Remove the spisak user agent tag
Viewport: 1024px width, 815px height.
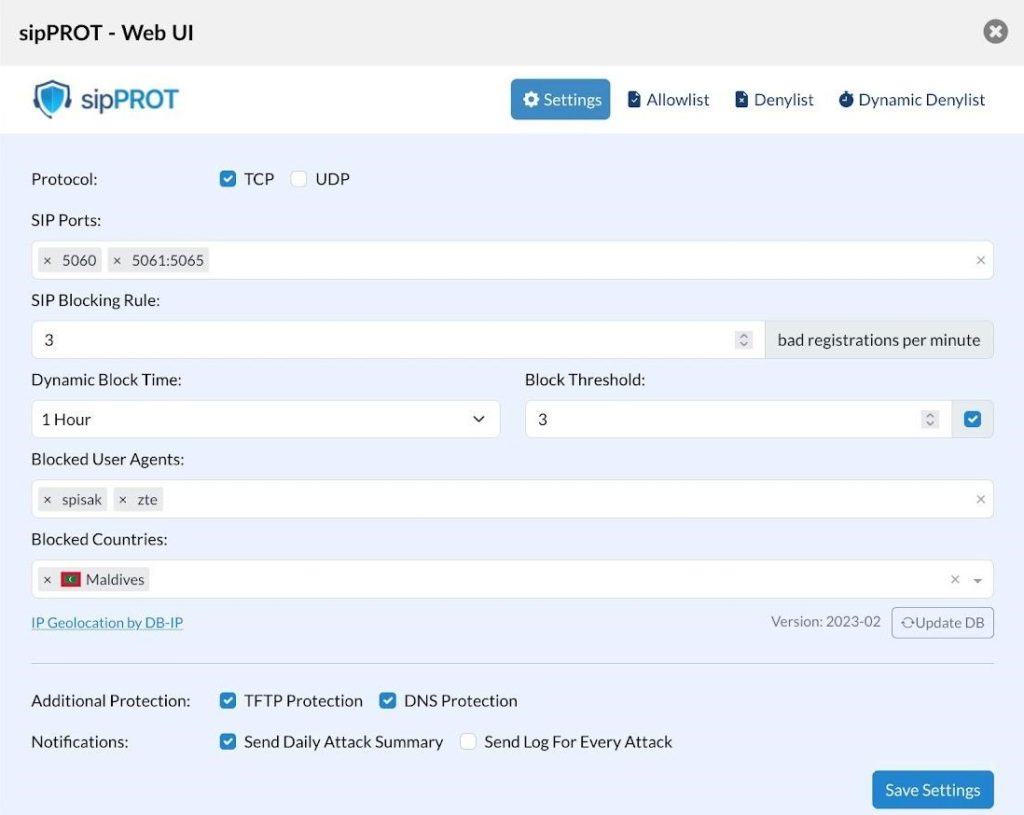(47, 500)
